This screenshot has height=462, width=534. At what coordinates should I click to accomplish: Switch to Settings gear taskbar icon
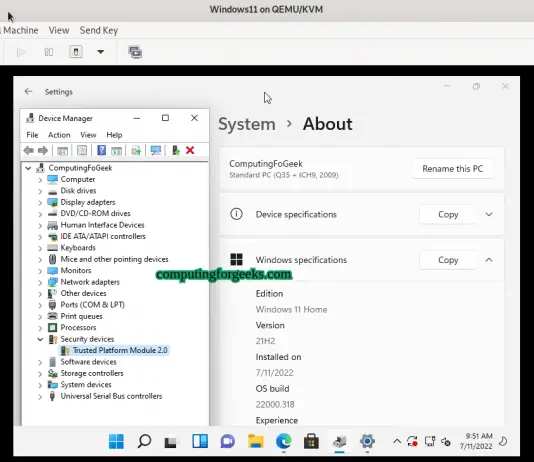[x=367, y=441]
